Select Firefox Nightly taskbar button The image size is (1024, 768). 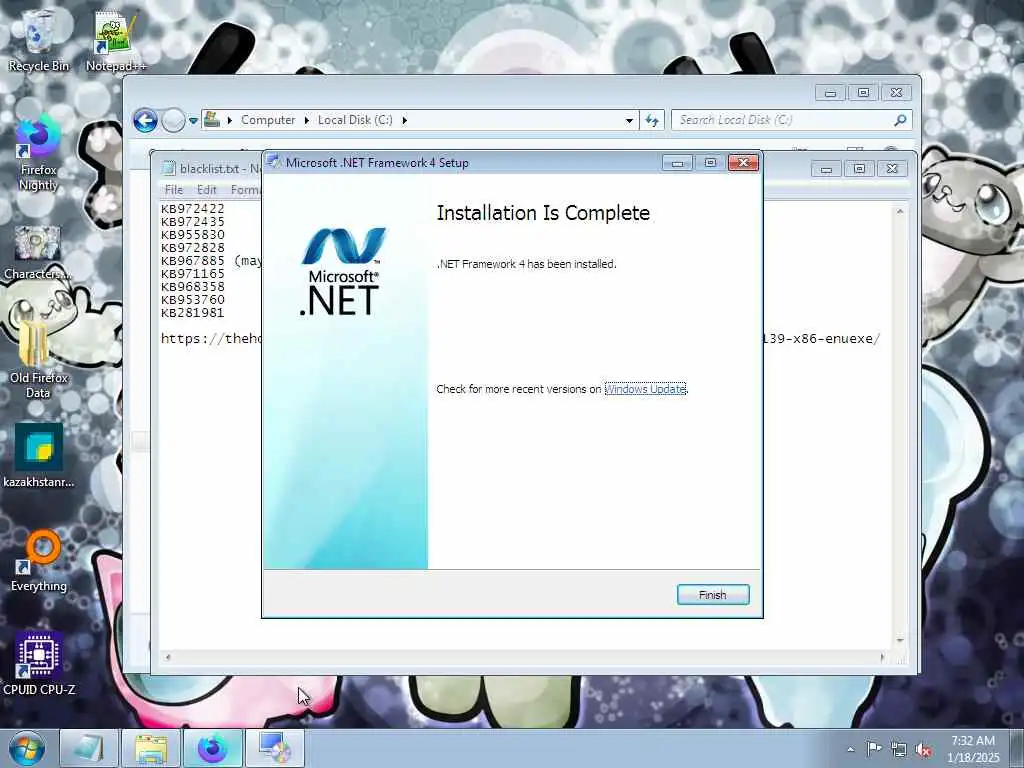click(213, 748)
